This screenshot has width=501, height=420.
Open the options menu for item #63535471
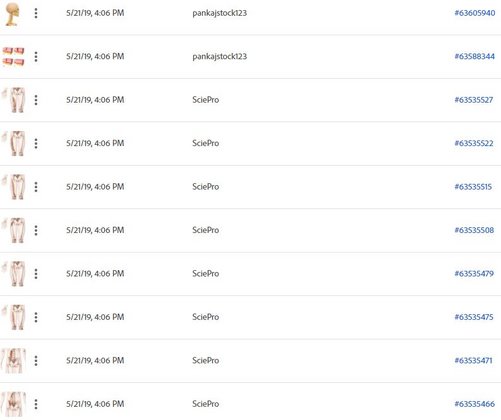[36, 360]
